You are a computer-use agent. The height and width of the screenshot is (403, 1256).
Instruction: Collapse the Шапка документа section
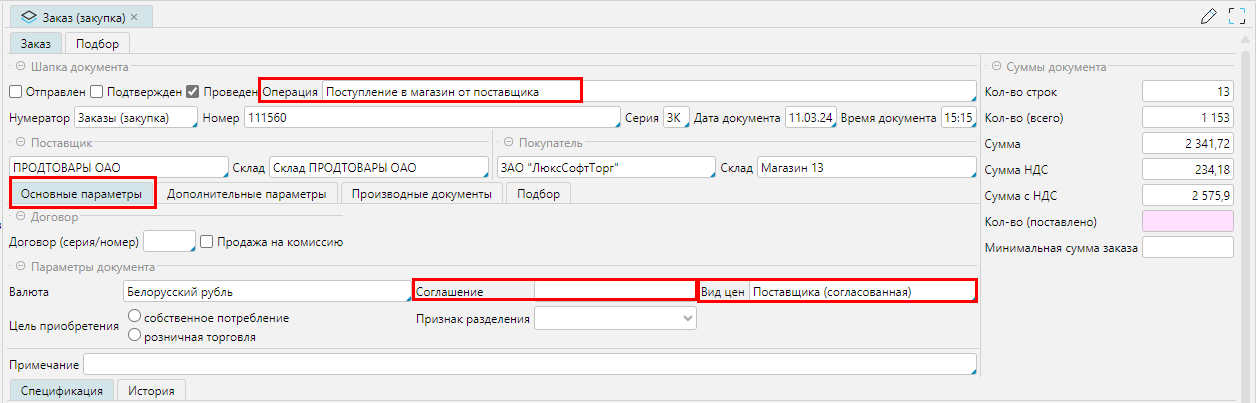click(20, 67)
